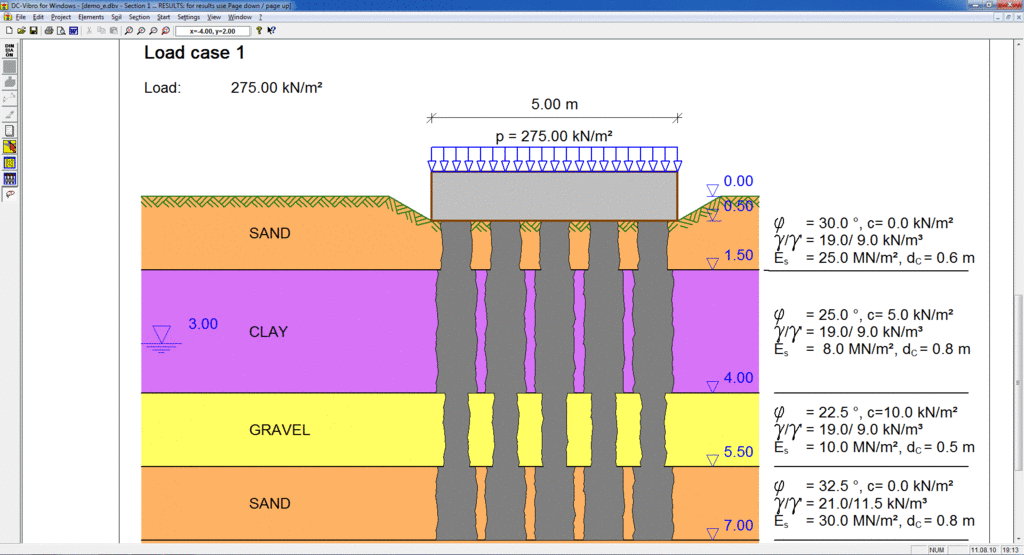Image resolution: width=1024 pixels, height=555 pixels.
Task: Click the DIM dimension icon in left sidebar
Action: (10, 50)
